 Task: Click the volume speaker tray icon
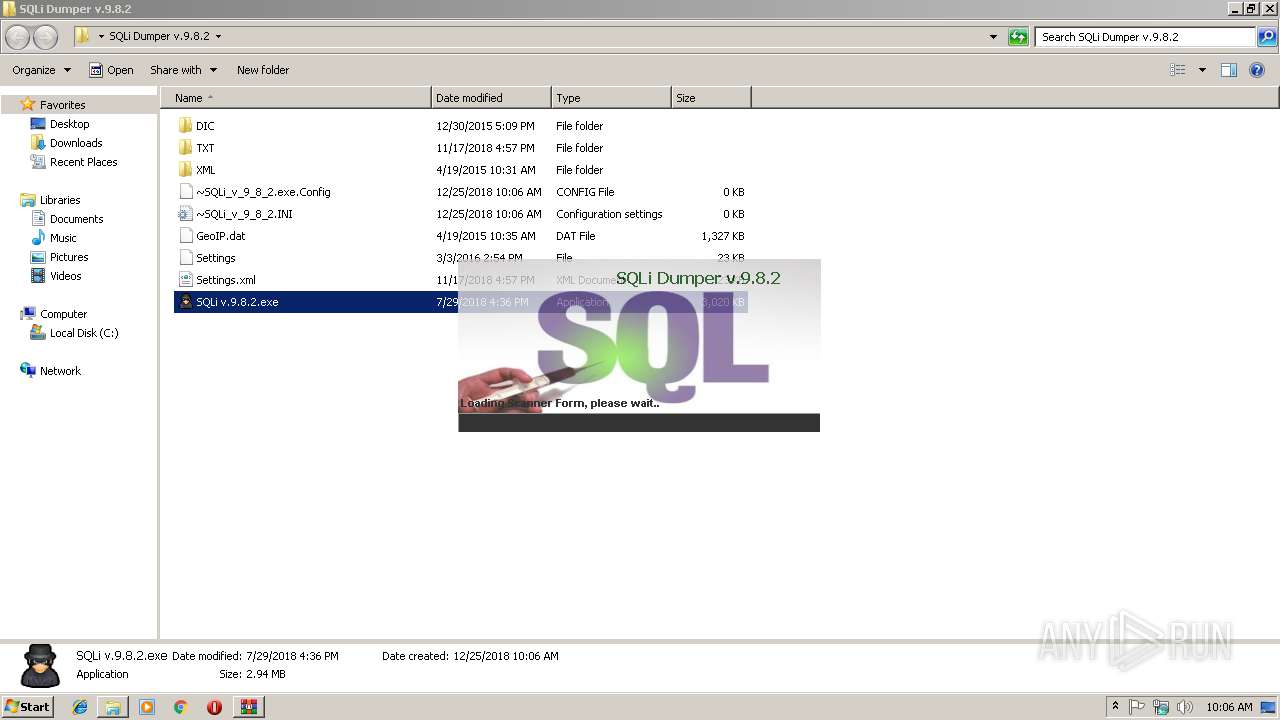1185,707
